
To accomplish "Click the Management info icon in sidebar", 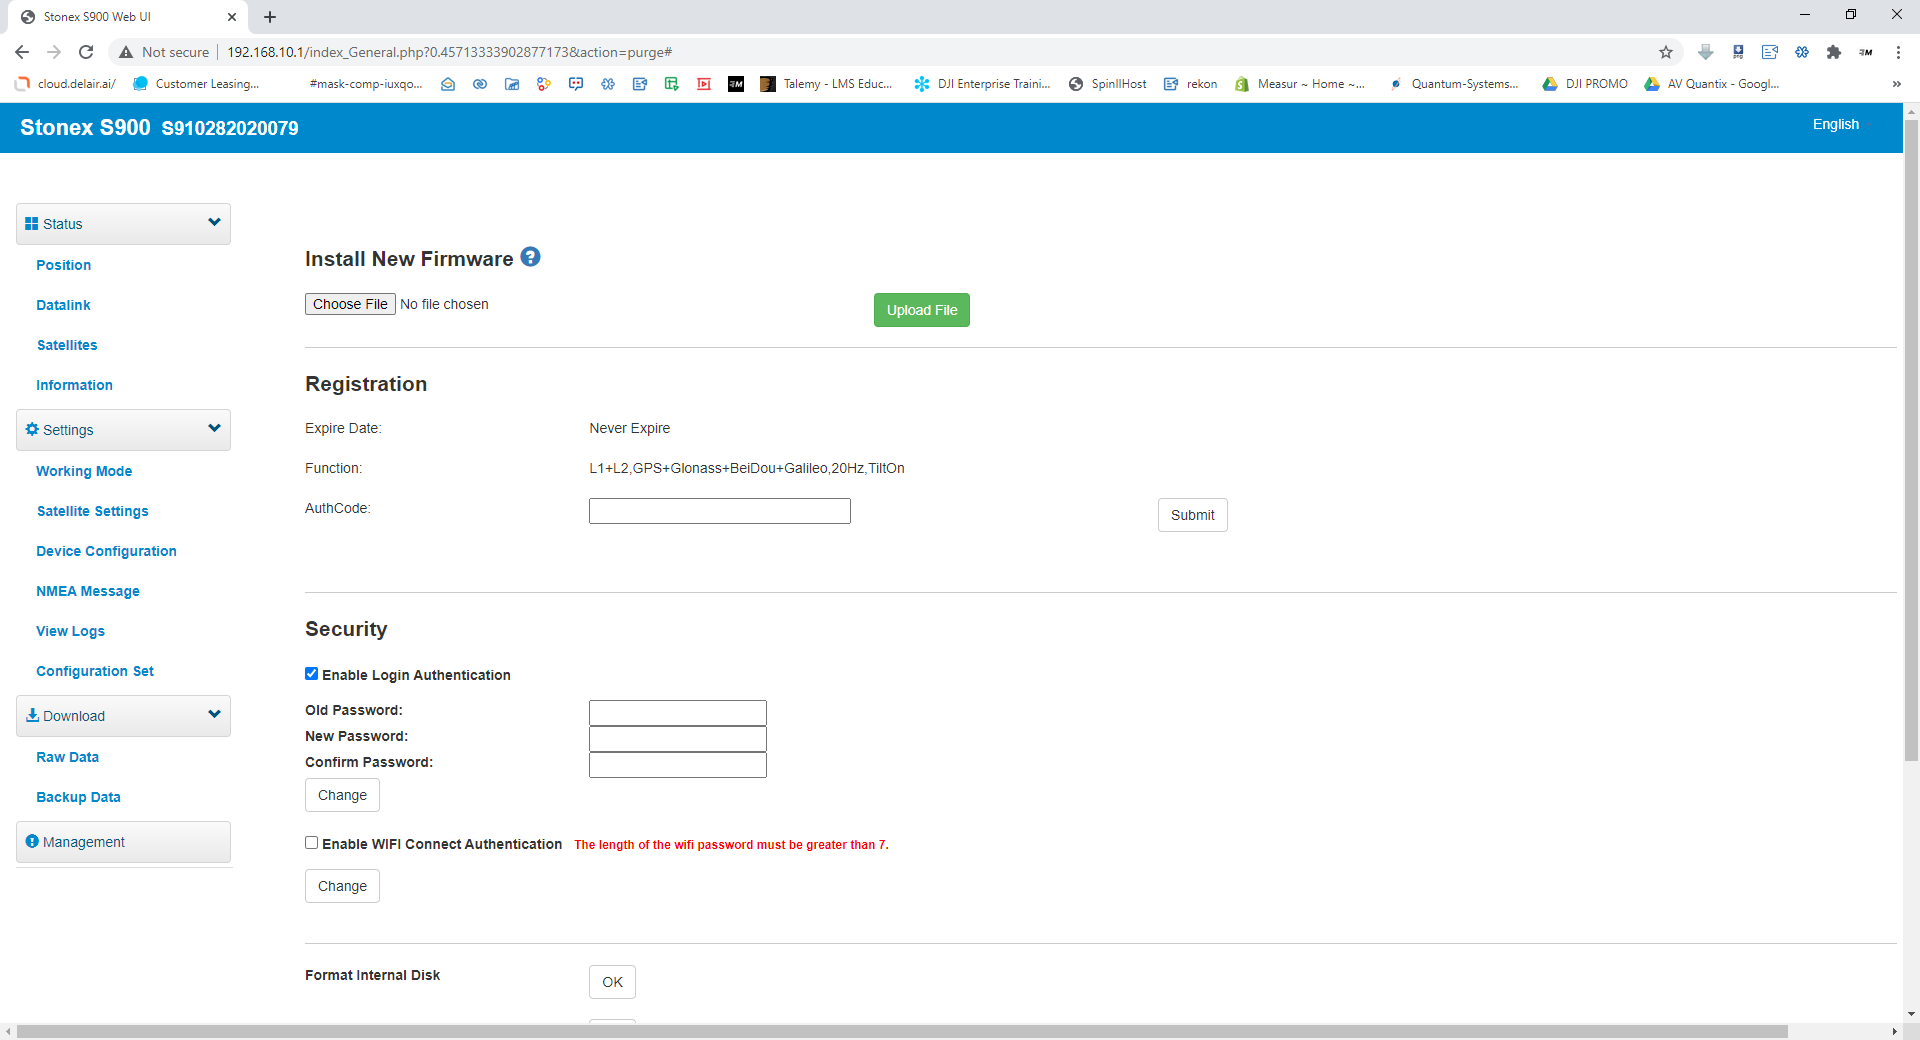I will (x=32, y=842).
